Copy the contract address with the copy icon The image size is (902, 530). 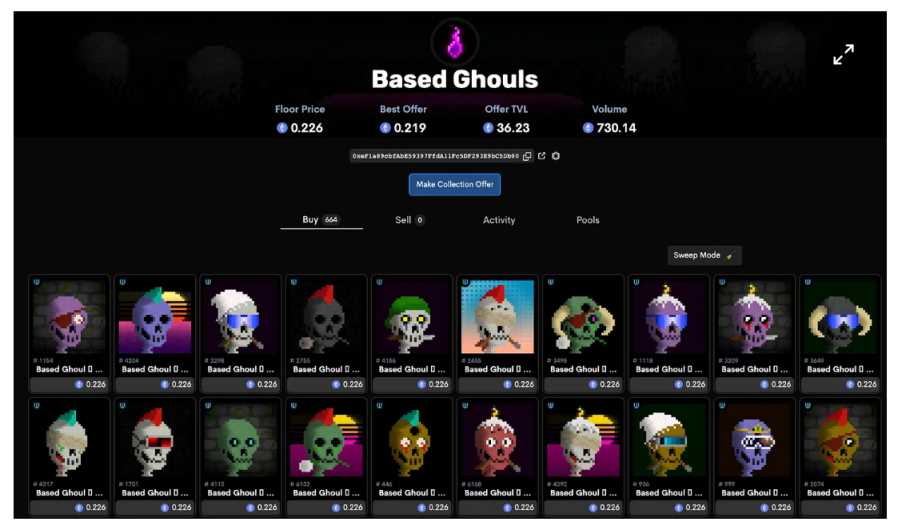click(x=527, y=156)
